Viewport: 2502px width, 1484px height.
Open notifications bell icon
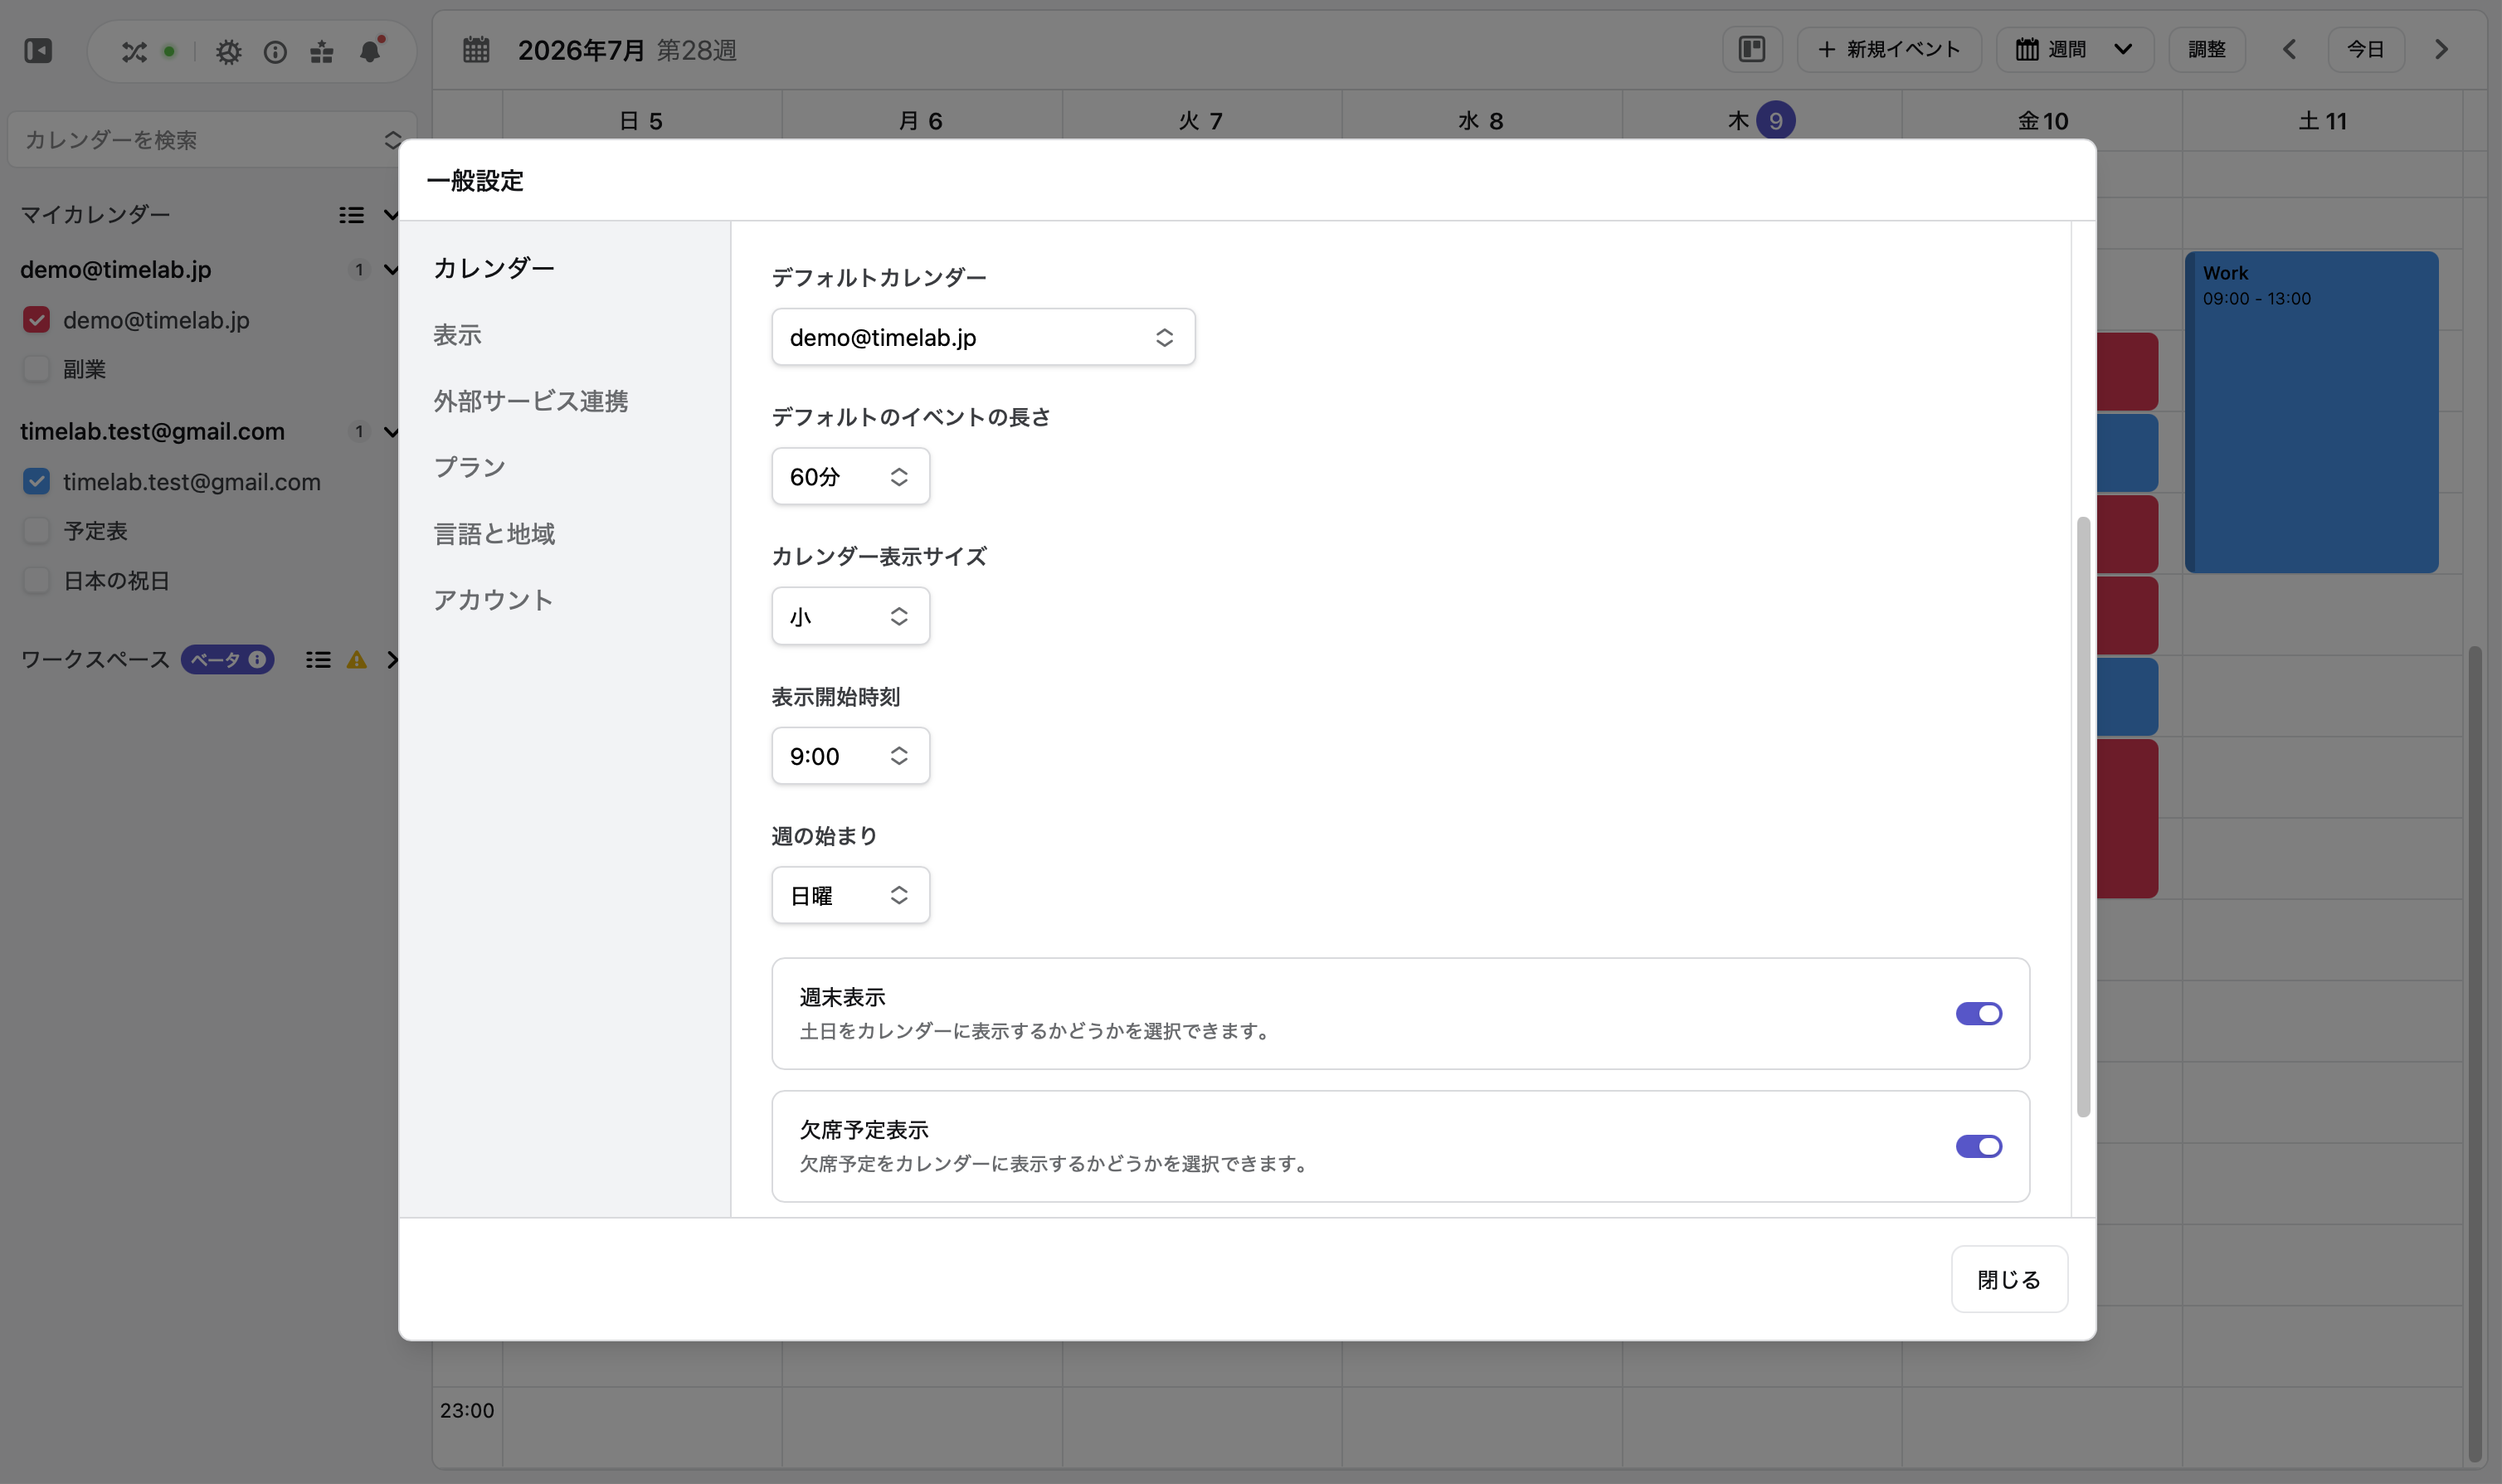click(x=370, y=50)
